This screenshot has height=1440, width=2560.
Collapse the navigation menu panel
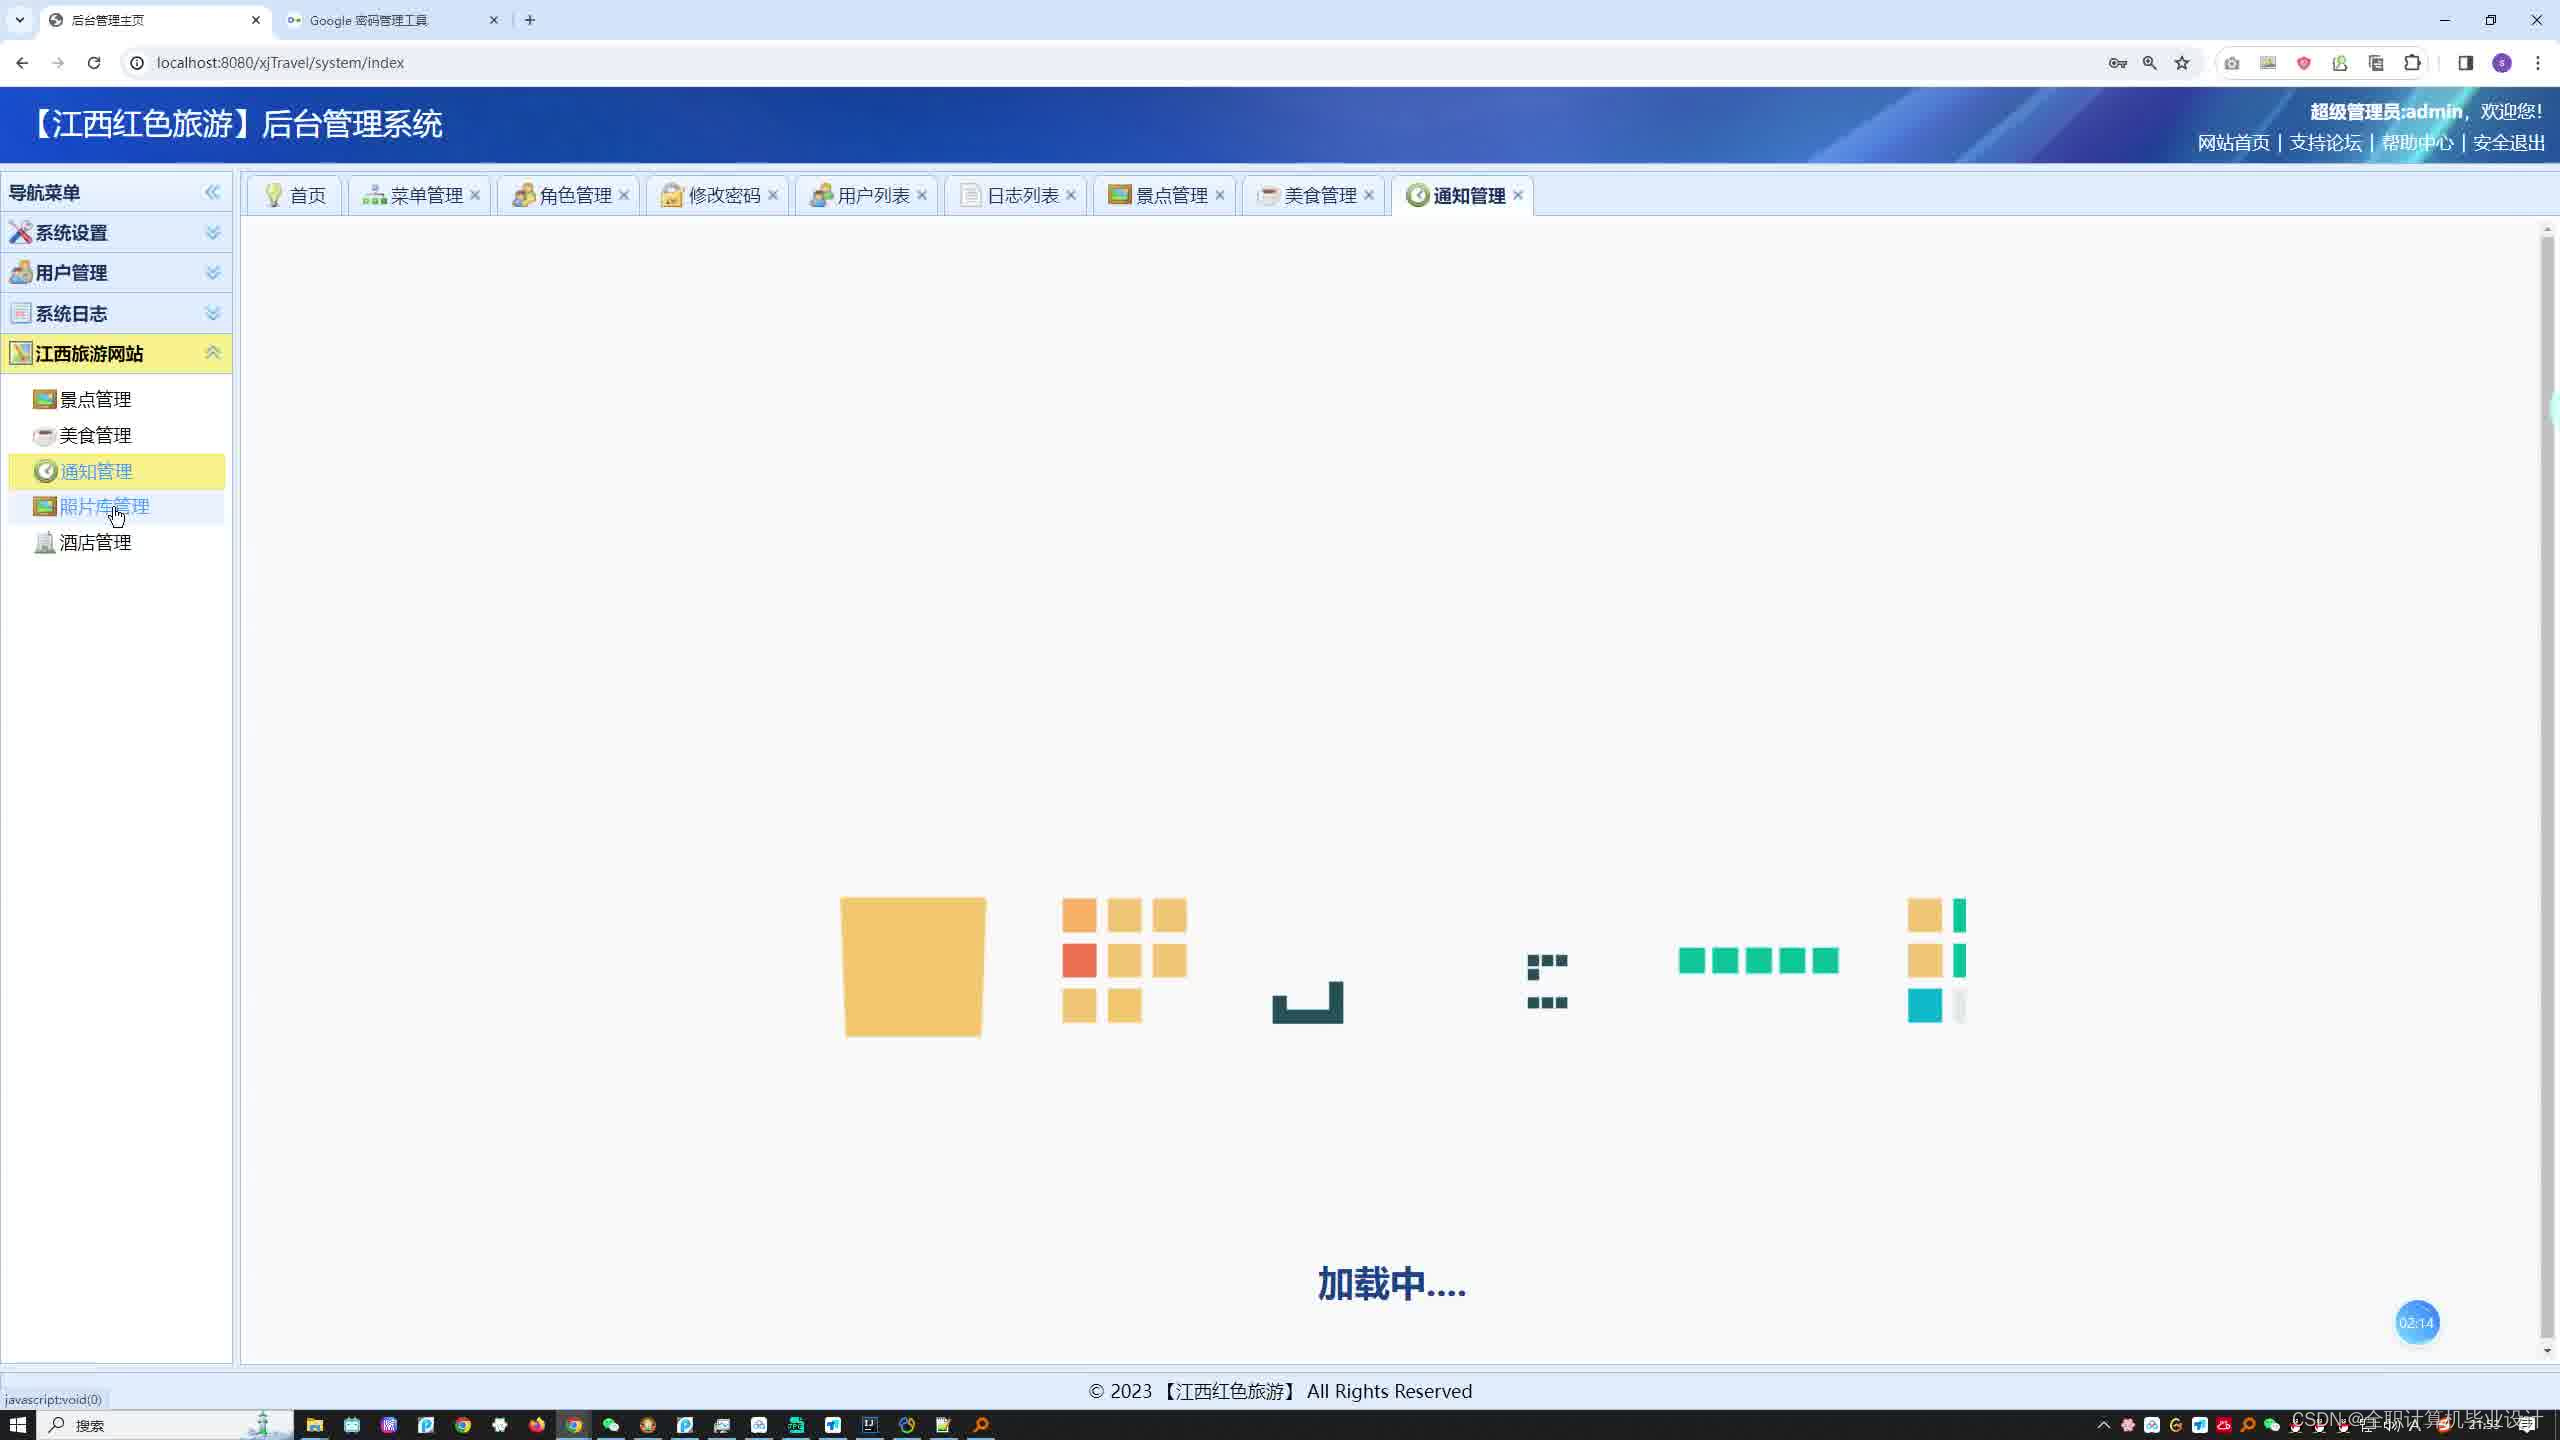point(212,192)
